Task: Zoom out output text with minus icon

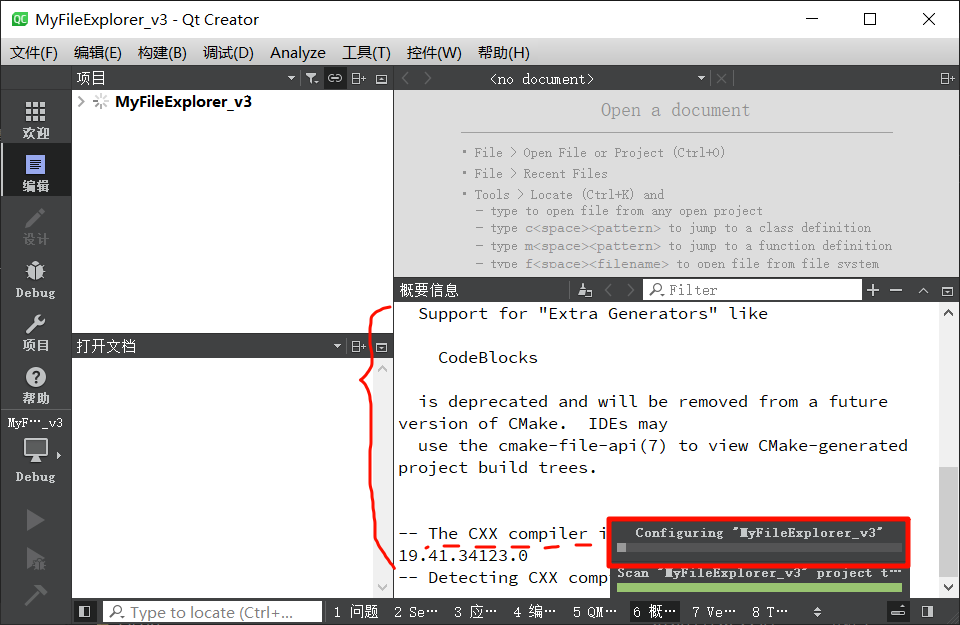Action: click(896, 290)
